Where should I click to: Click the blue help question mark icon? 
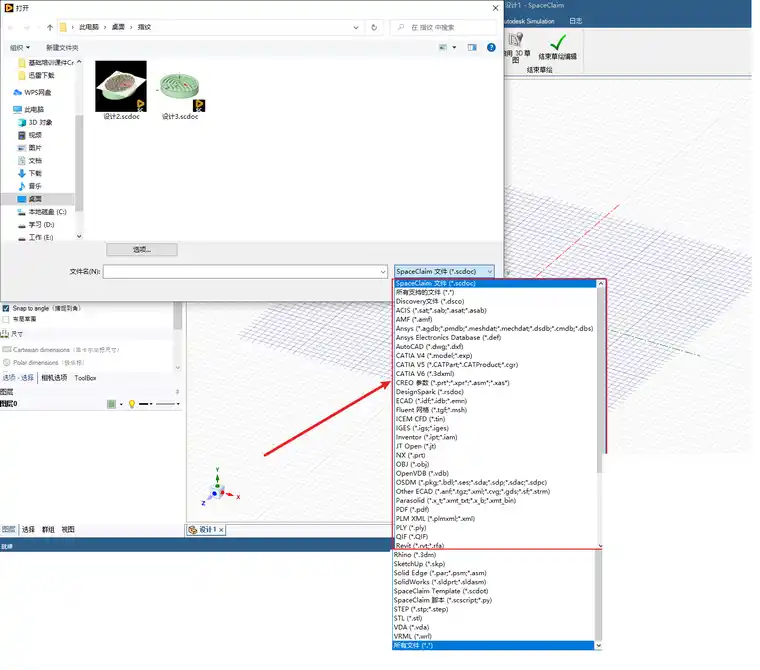[x=491, y=47]
